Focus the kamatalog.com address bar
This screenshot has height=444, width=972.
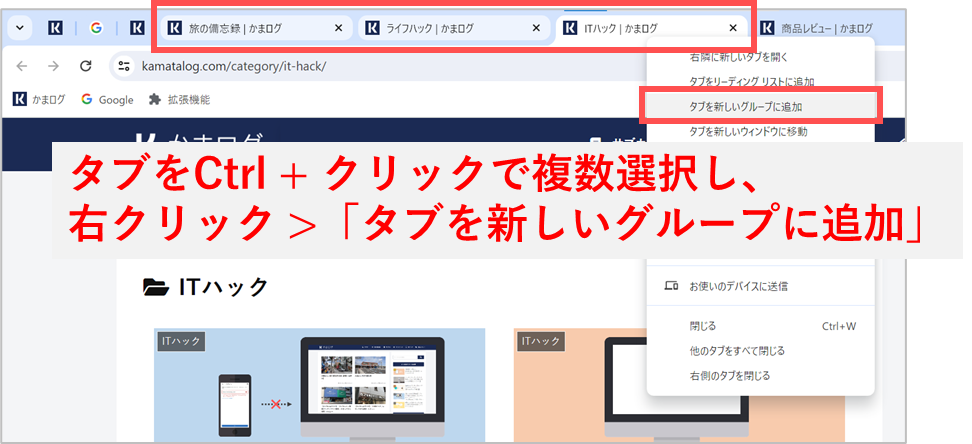[x=378, y=66]
